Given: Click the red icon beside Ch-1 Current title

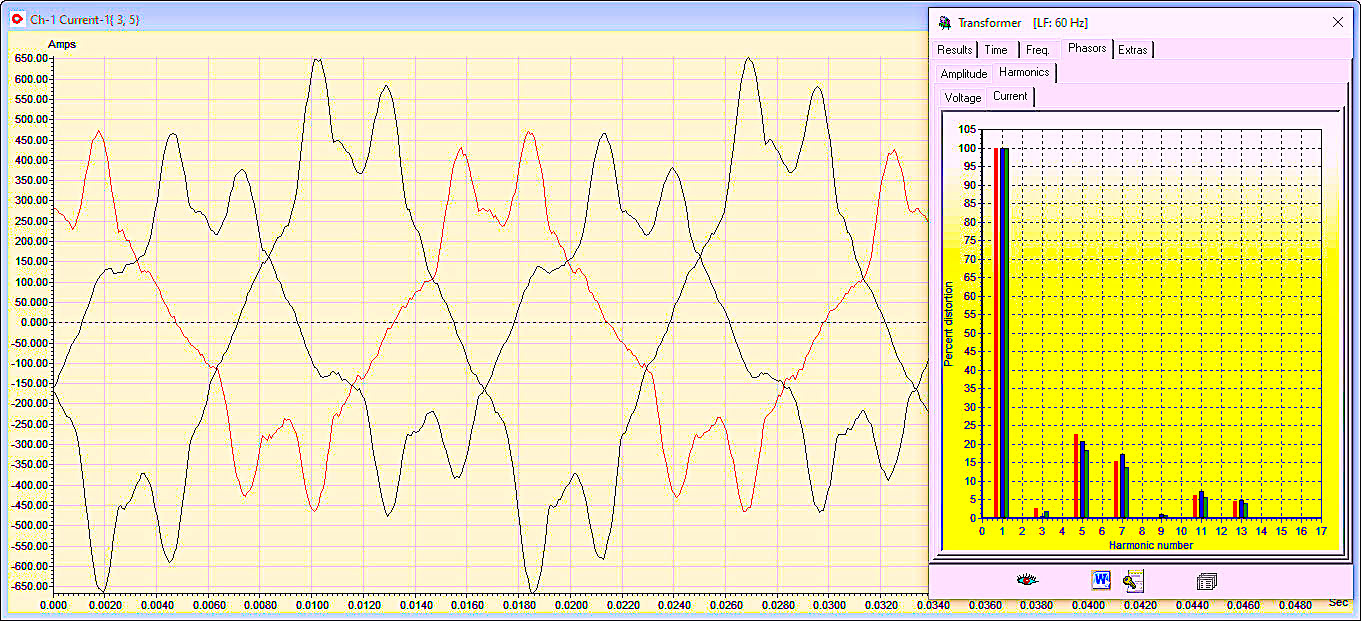Looking at the screenshot, I should pos(17,19).
